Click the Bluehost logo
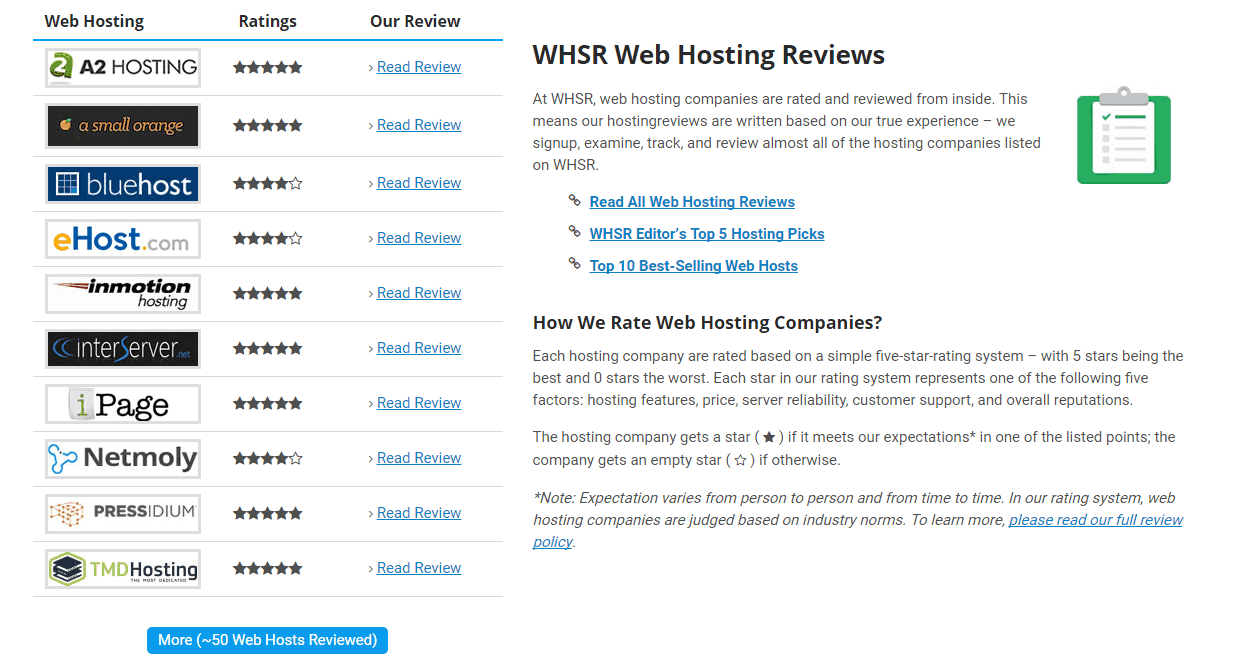1234x663 pixels. 123,184
